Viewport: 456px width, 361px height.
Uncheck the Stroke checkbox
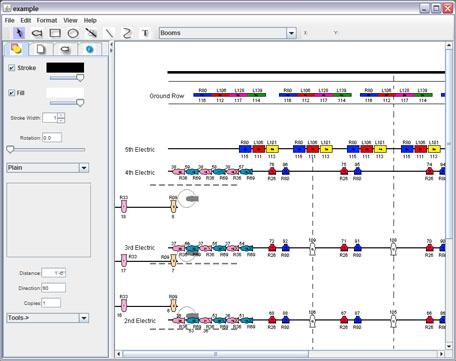point(12,68)
